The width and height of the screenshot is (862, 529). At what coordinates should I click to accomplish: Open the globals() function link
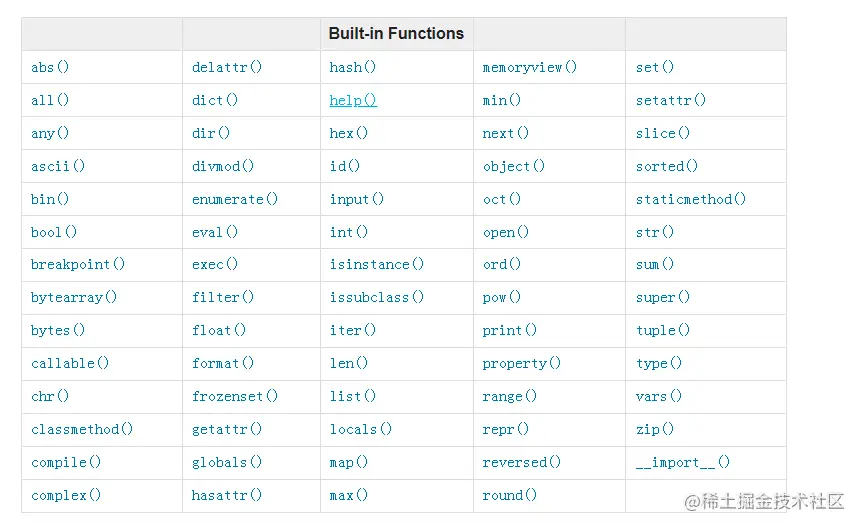(227, 462)
